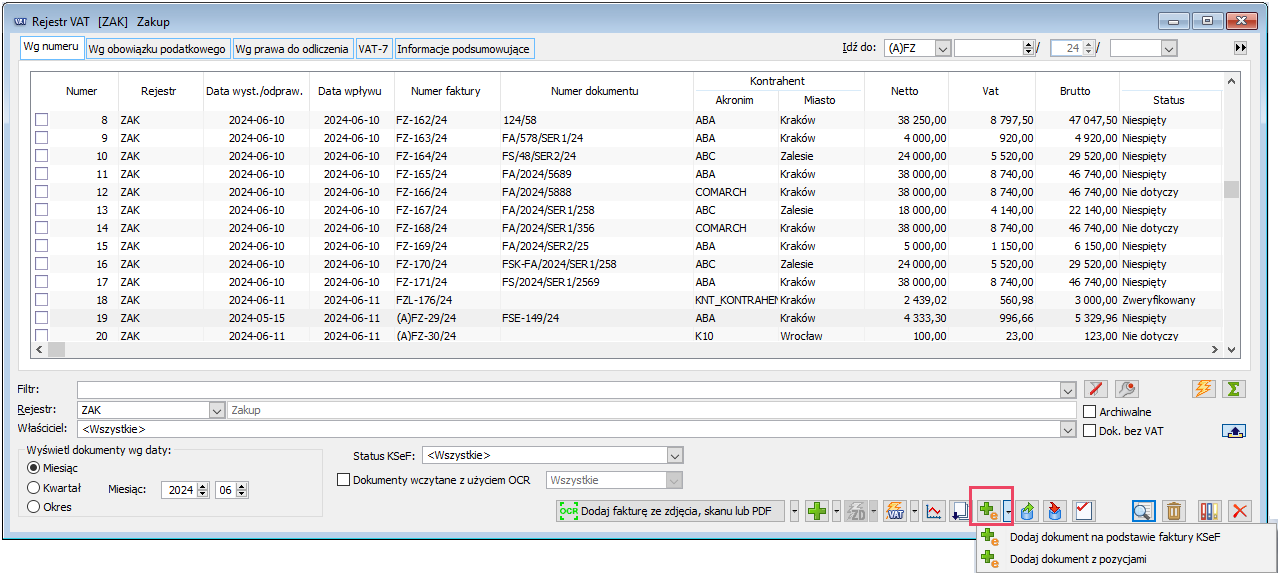Expand the arrow next to the VAT lightning icon
The image size is (1283, 577).
[x=913, y=511]
